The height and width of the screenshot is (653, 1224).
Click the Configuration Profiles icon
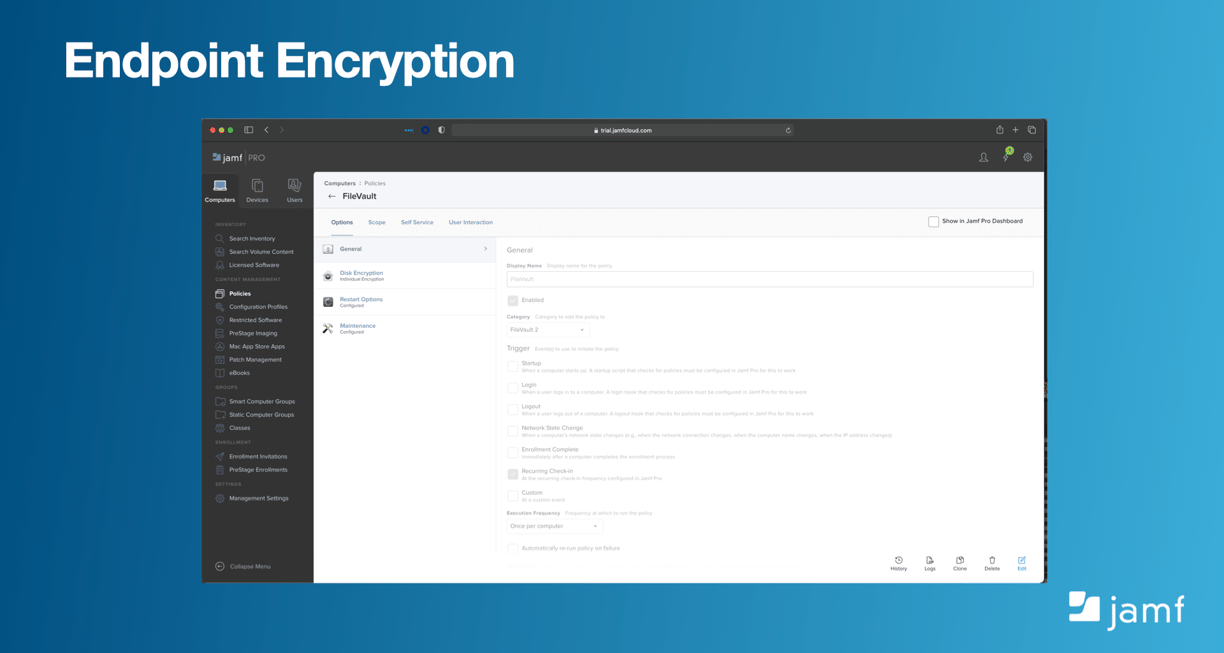tap(220, 307)
